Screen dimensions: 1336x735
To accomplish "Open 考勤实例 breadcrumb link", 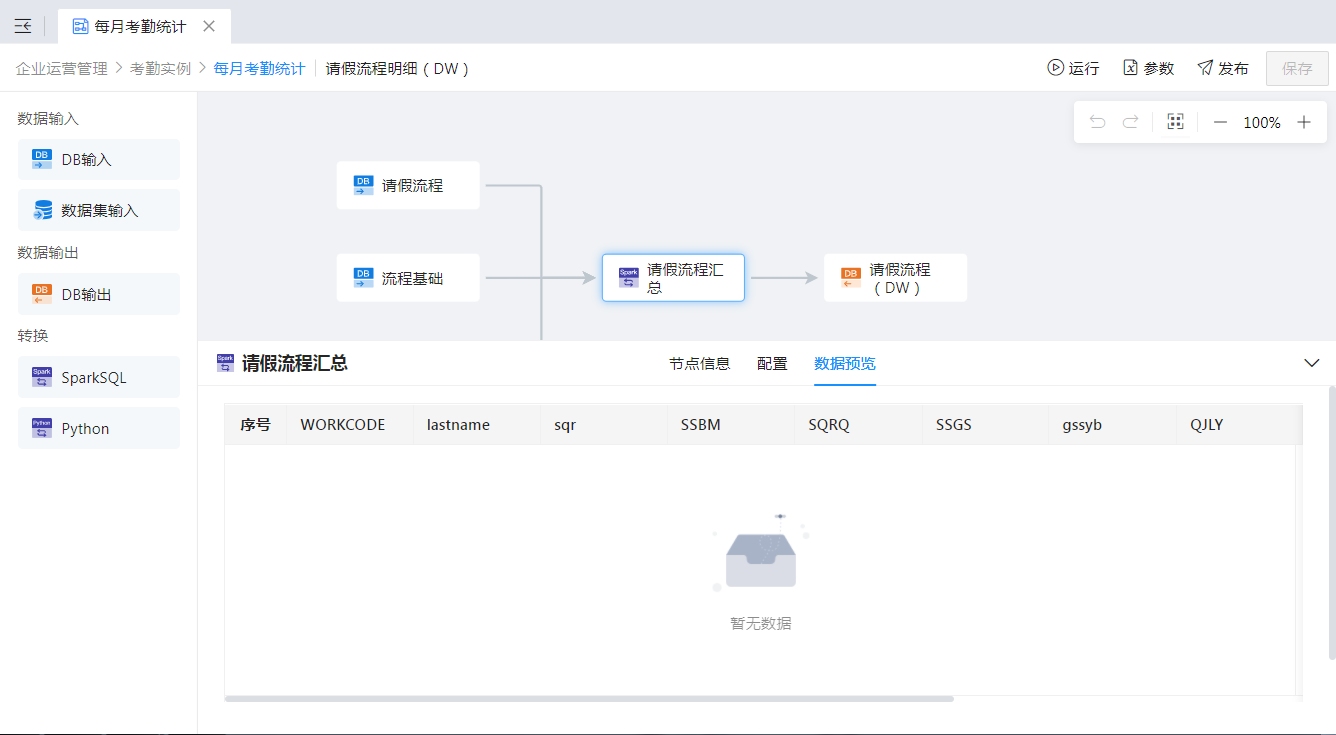I will (x=160, y=69).
